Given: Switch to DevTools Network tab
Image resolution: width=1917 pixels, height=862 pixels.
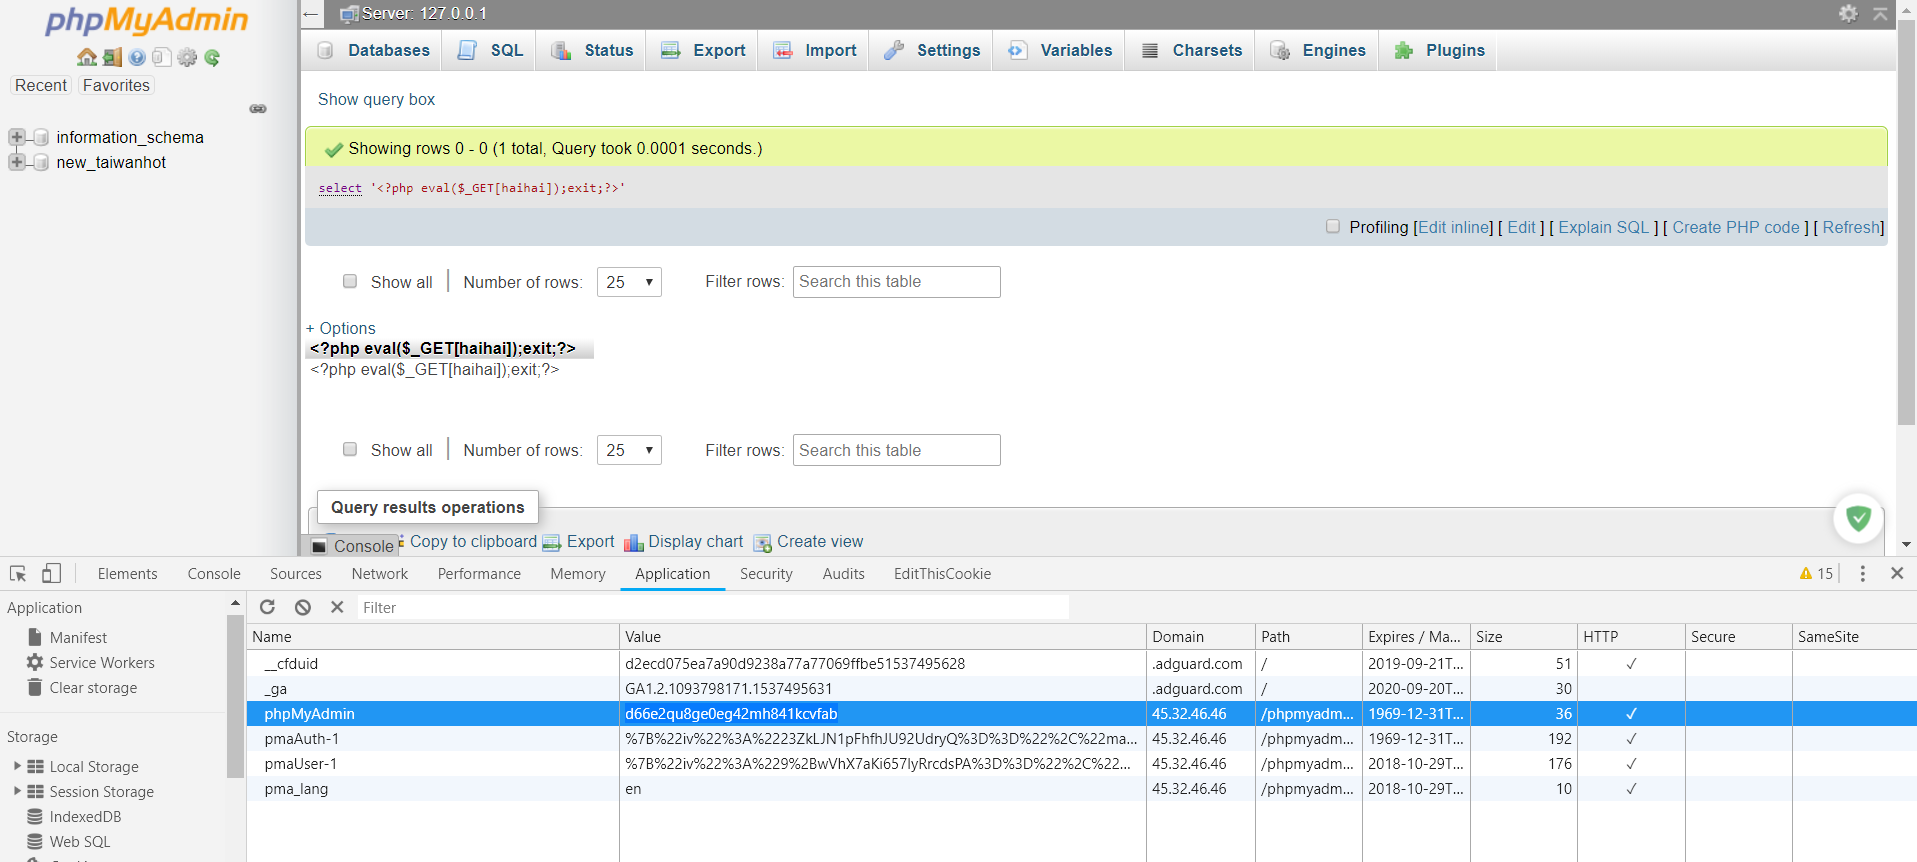Looking at the screenshot, I should click(x=380, y=573).
